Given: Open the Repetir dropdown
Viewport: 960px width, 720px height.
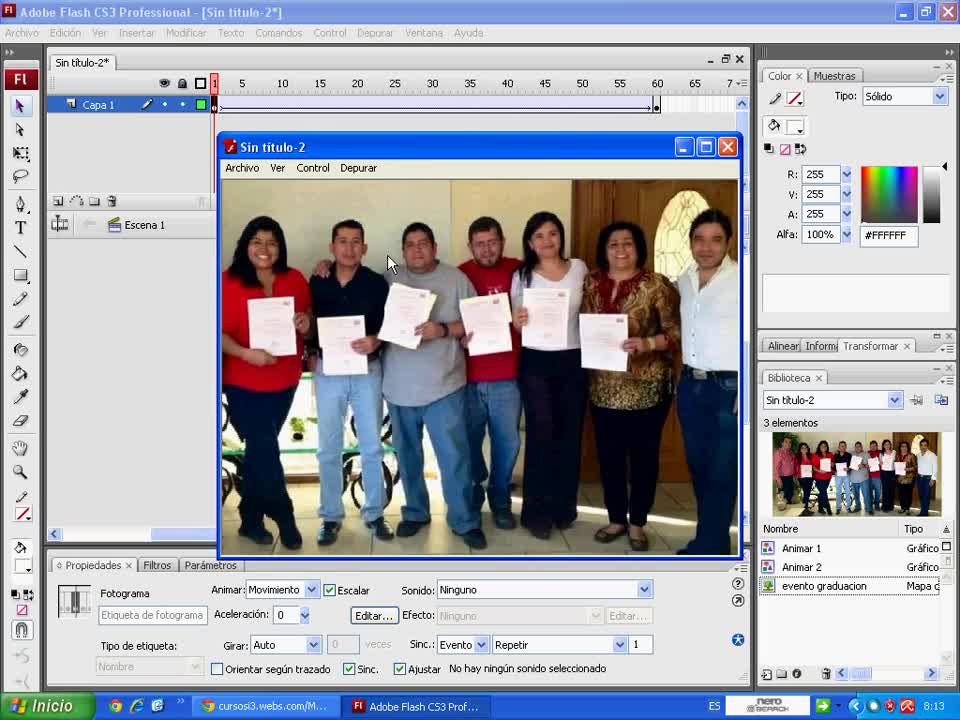Looking at the screenshot, I should click(x=620, y=645).
